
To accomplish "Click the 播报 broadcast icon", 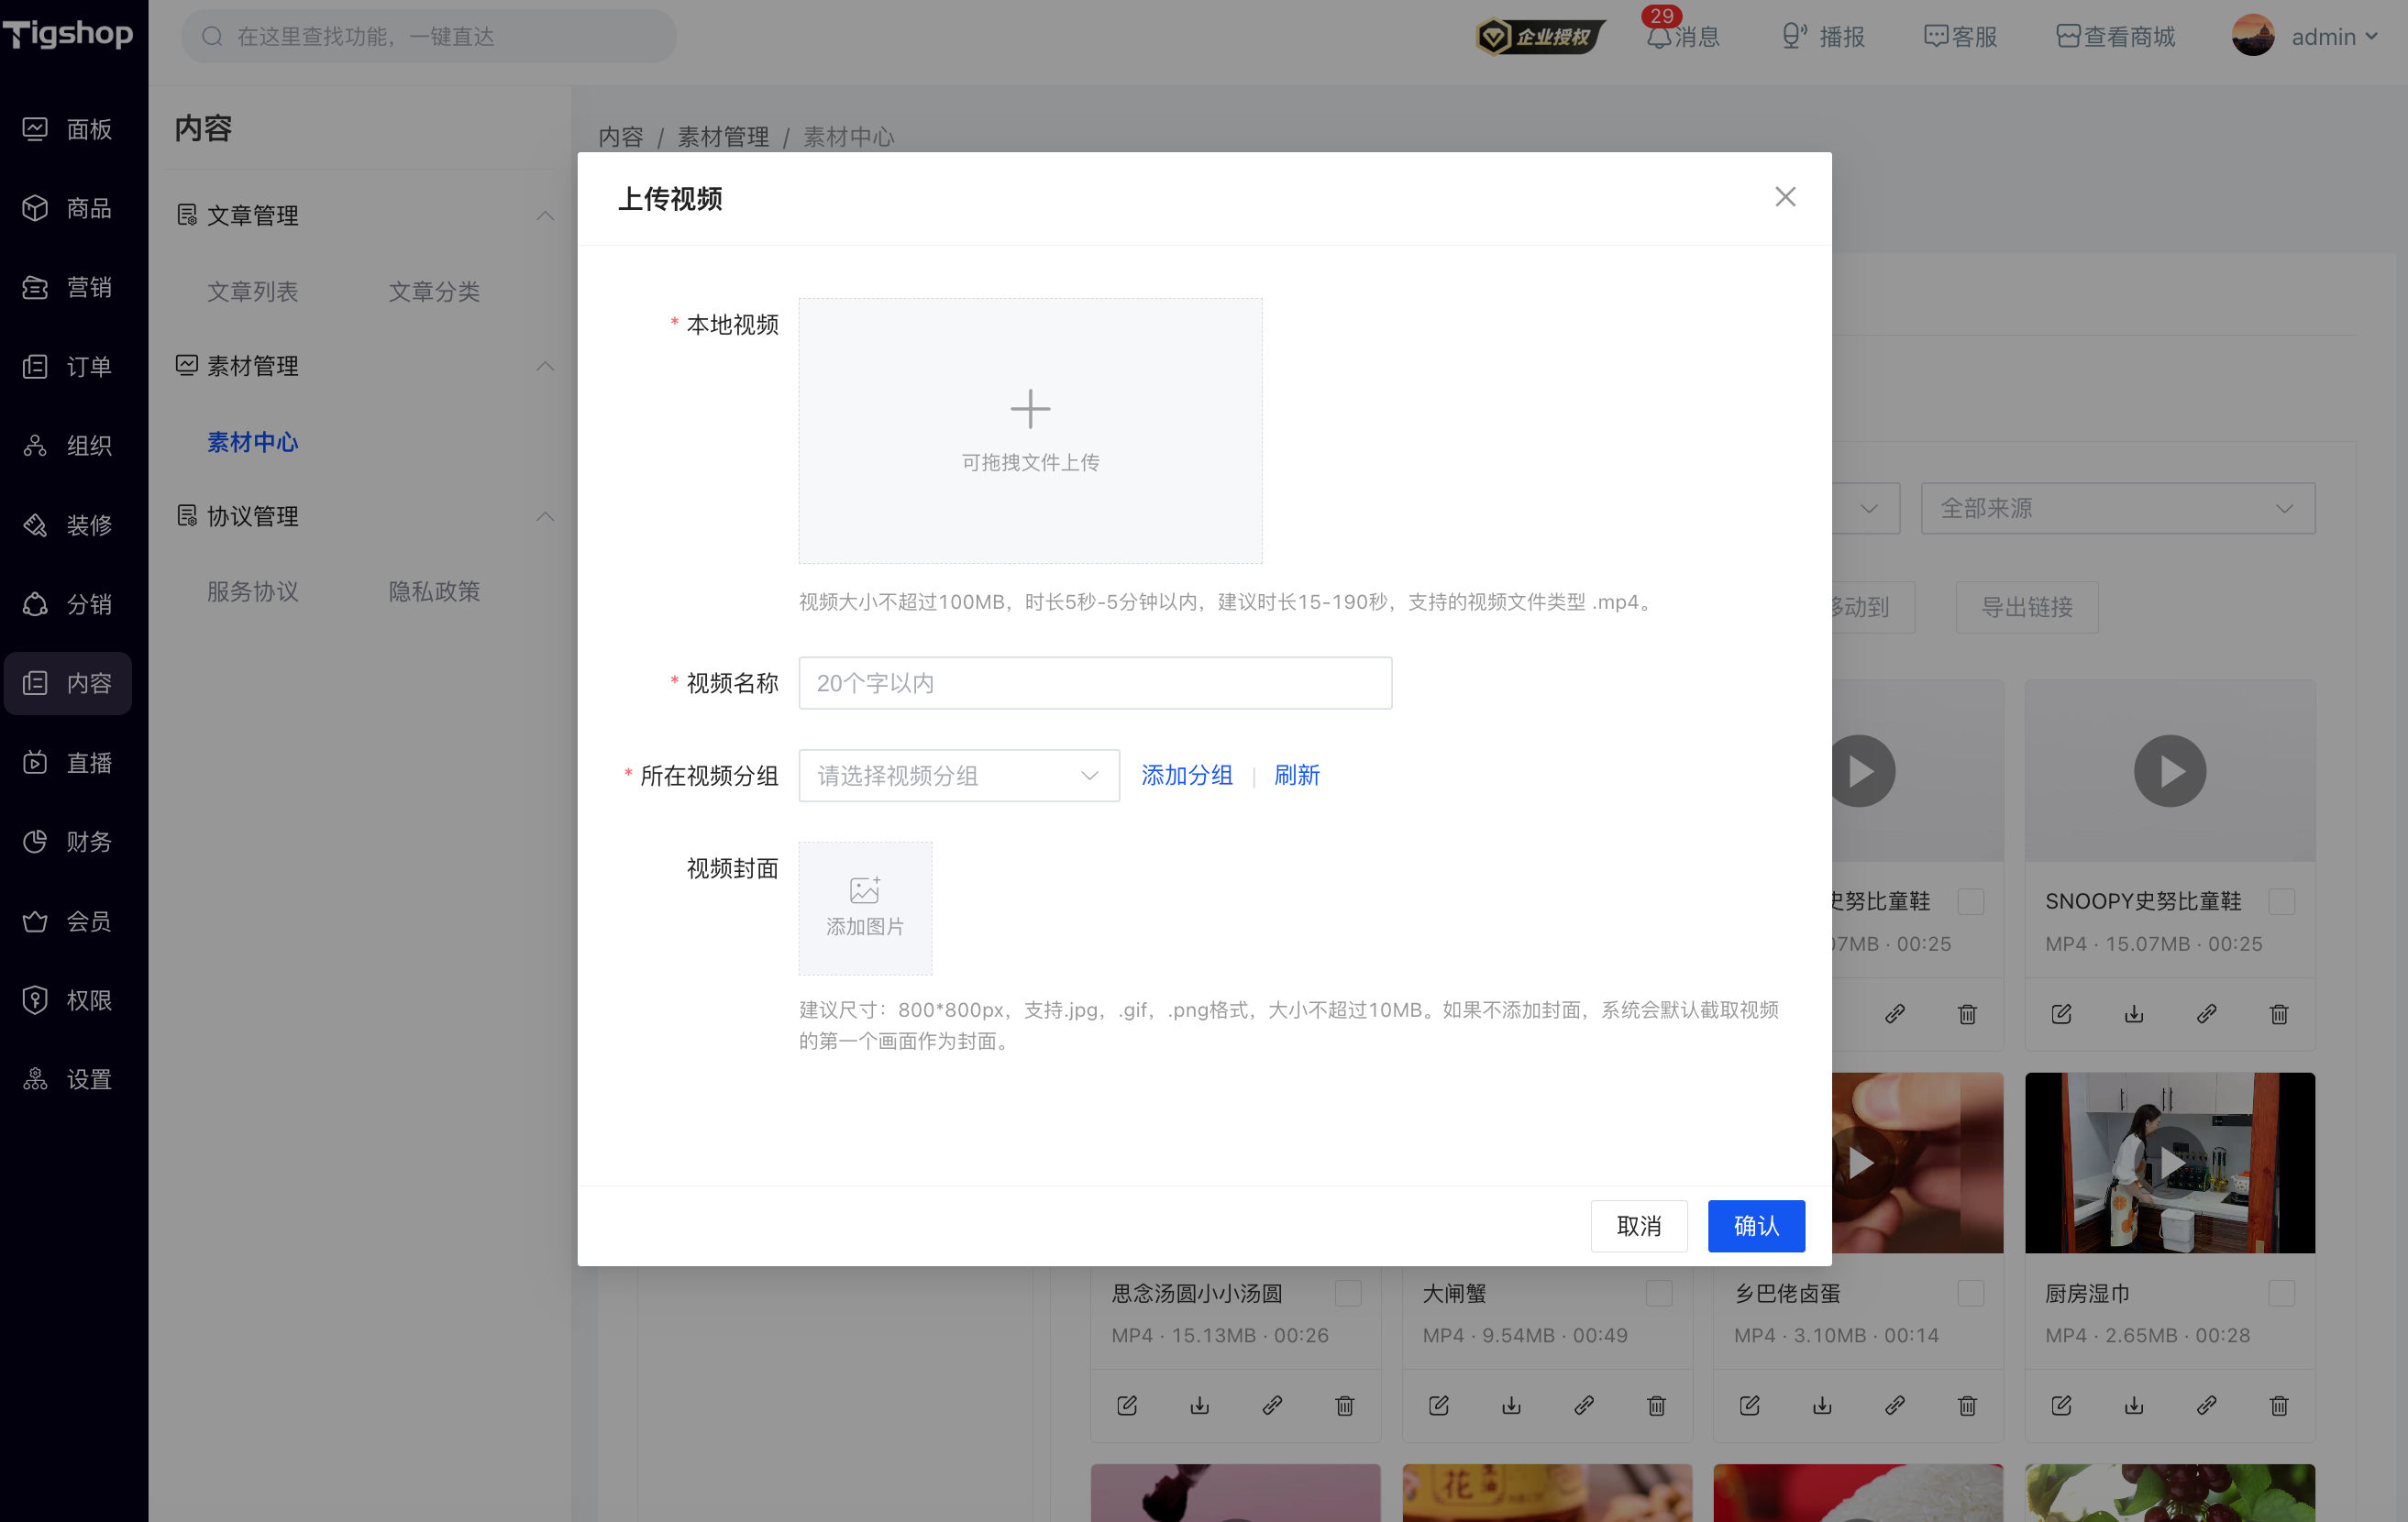I will (x=1794, y=37).
